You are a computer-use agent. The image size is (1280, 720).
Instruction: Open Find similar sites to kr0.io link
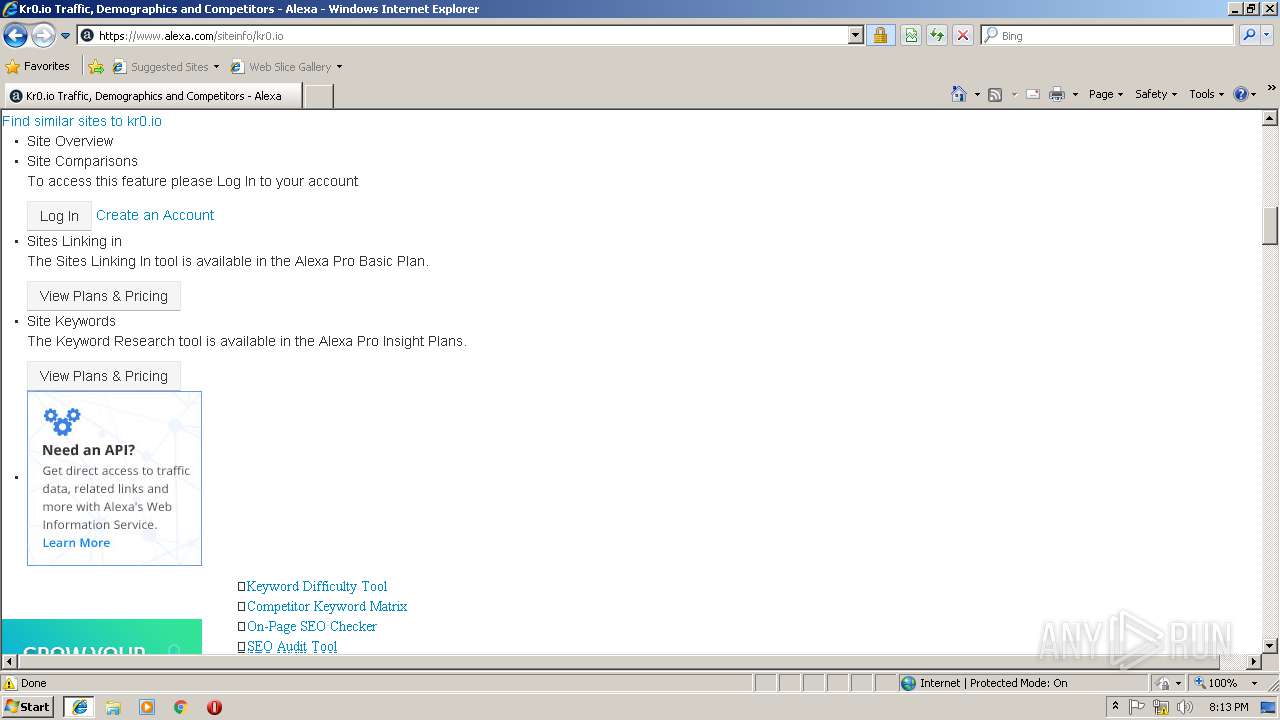tap(82, 121)
